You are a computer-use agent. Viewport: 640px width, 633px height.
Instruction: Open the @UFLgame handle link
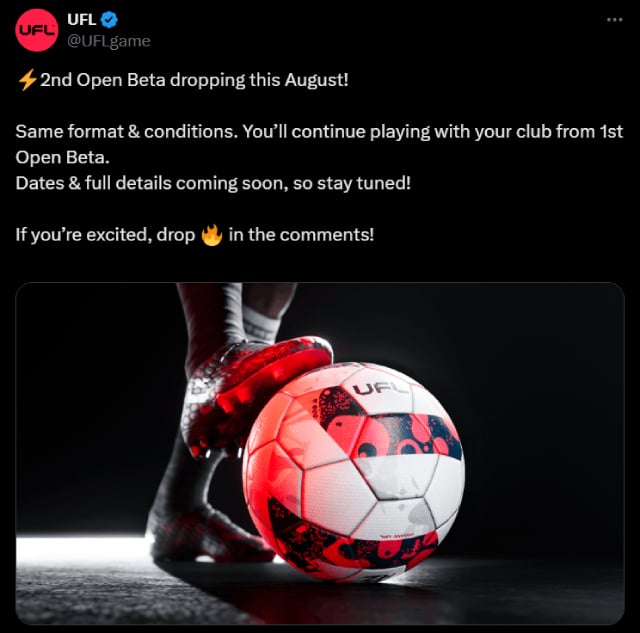[x=109, y=41]
